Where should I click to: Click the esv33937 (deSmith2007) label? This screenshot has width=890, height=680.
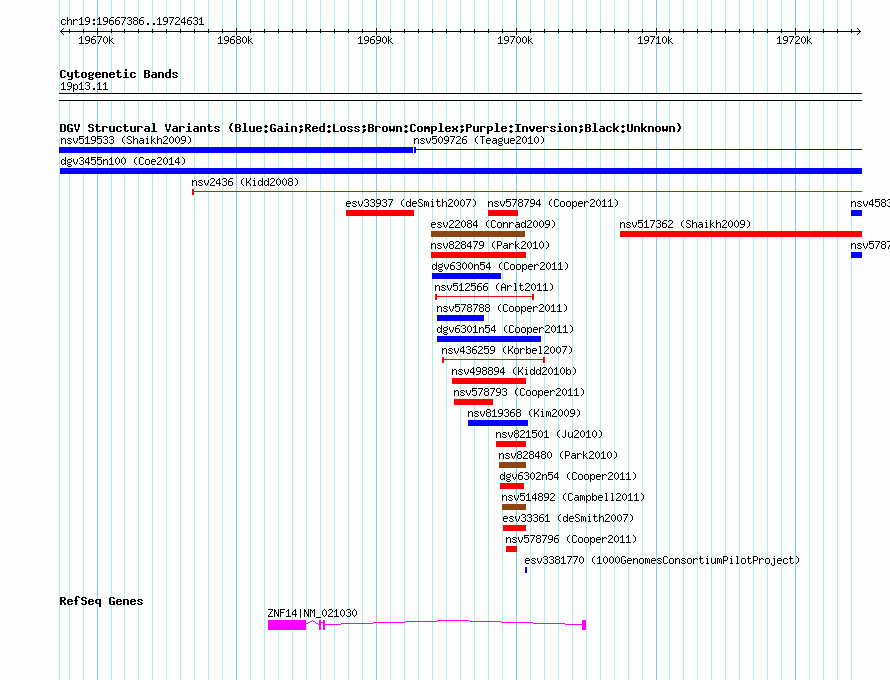pyautogui.click(x=411, y=203)
